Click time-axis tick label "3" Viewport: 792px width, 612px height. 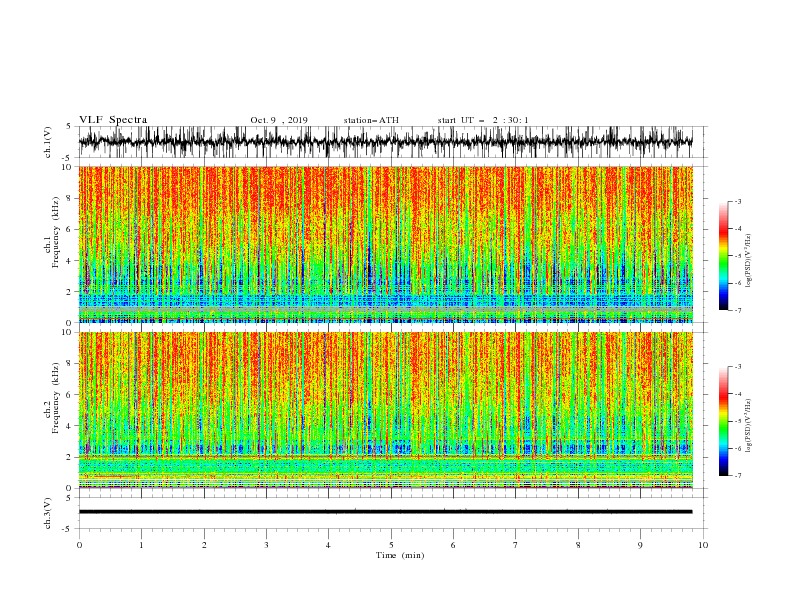266,545
